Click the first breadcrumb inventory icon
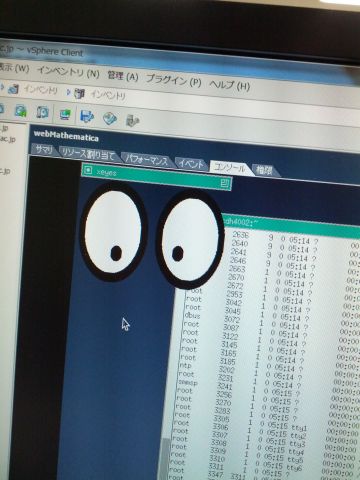Screen dimensions: 360x480 click(13, 89)
